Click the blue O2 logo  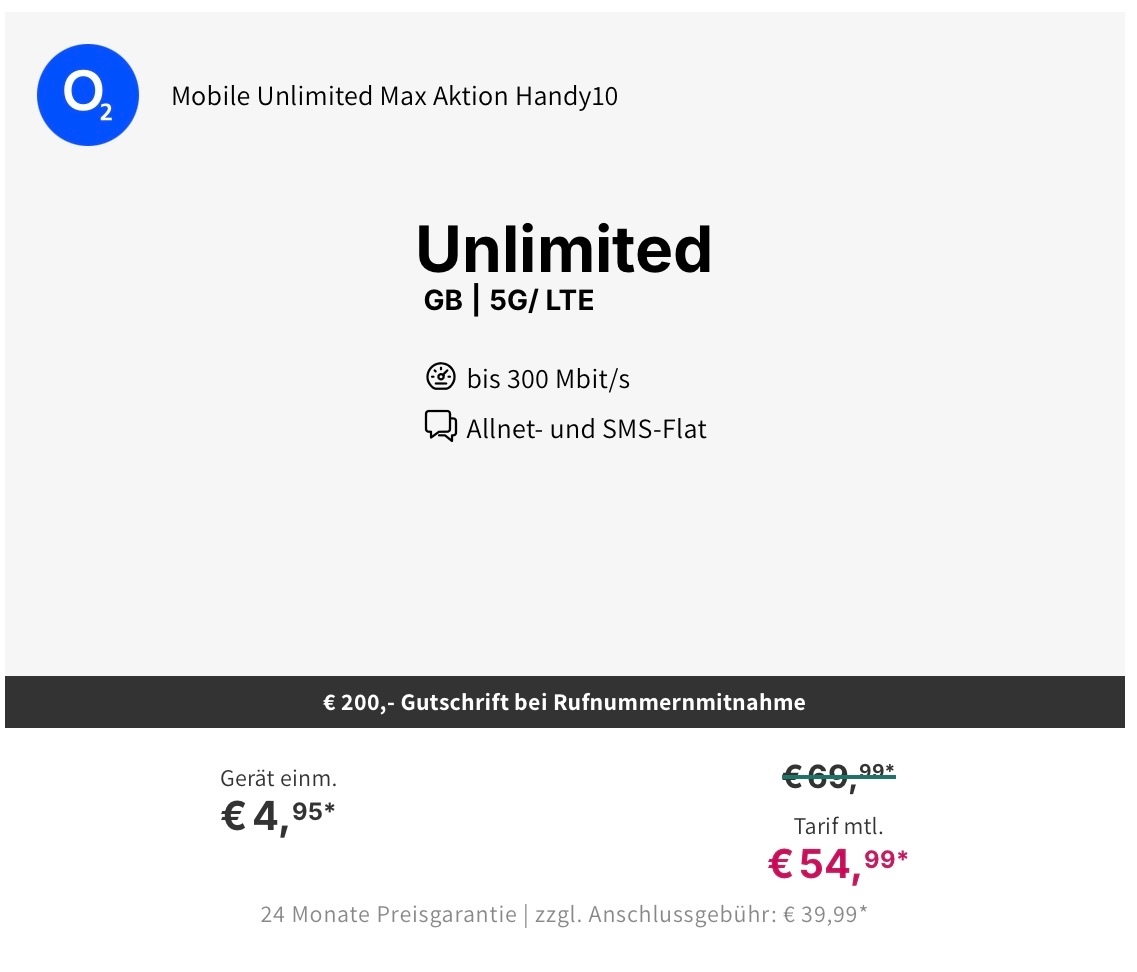click(88, 95)
